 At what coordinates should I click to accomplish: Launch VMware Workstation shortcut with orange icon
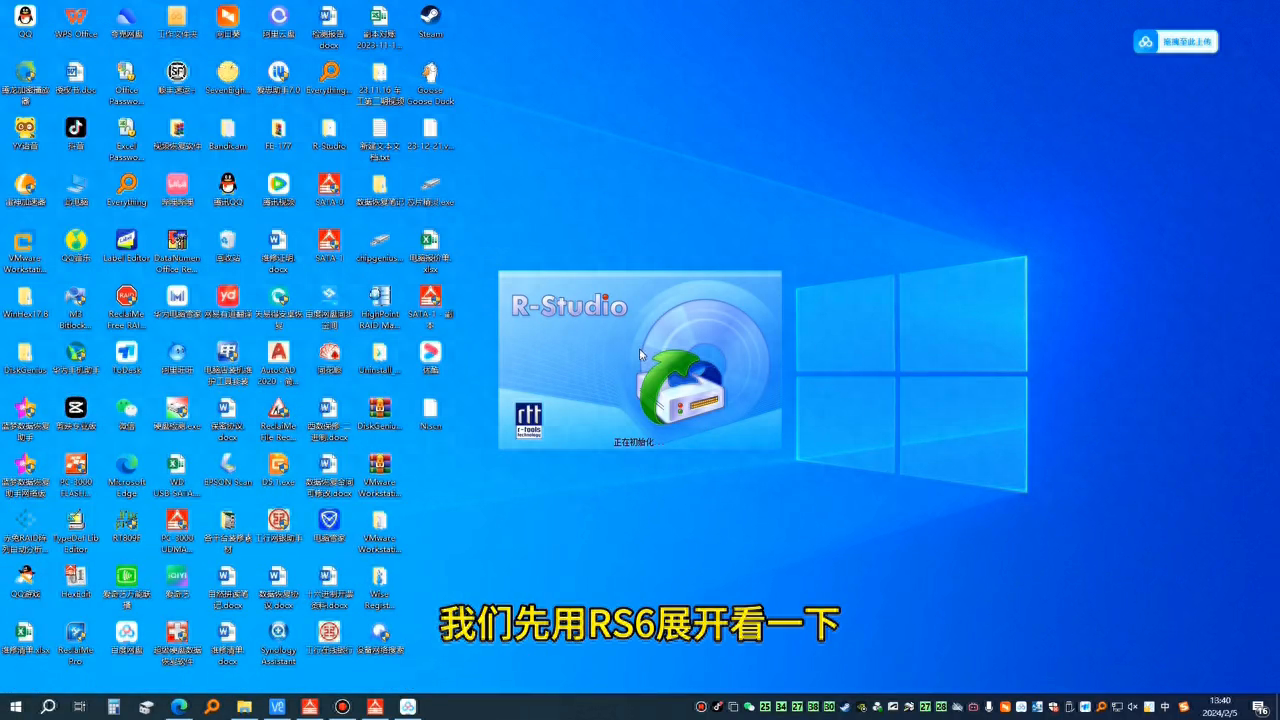click(24, 241)
